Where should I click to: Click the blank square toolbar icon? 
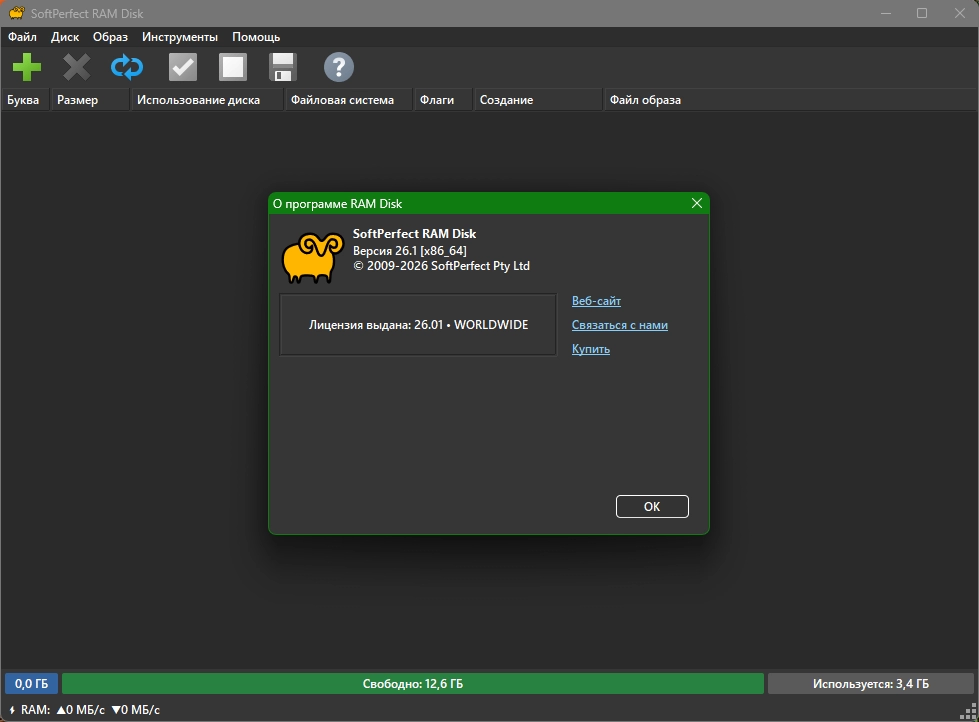coord(233,67)
